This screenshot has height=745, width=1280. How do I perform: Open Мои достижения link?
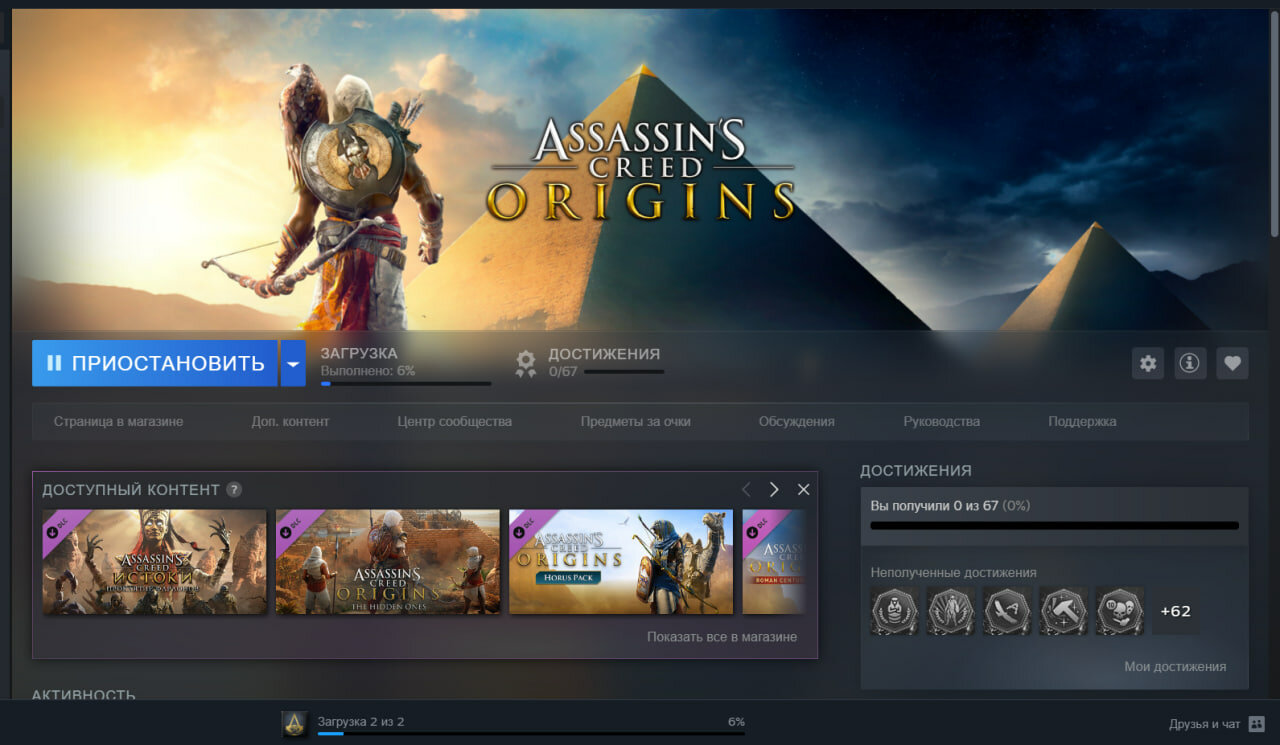click(1175, 667)
